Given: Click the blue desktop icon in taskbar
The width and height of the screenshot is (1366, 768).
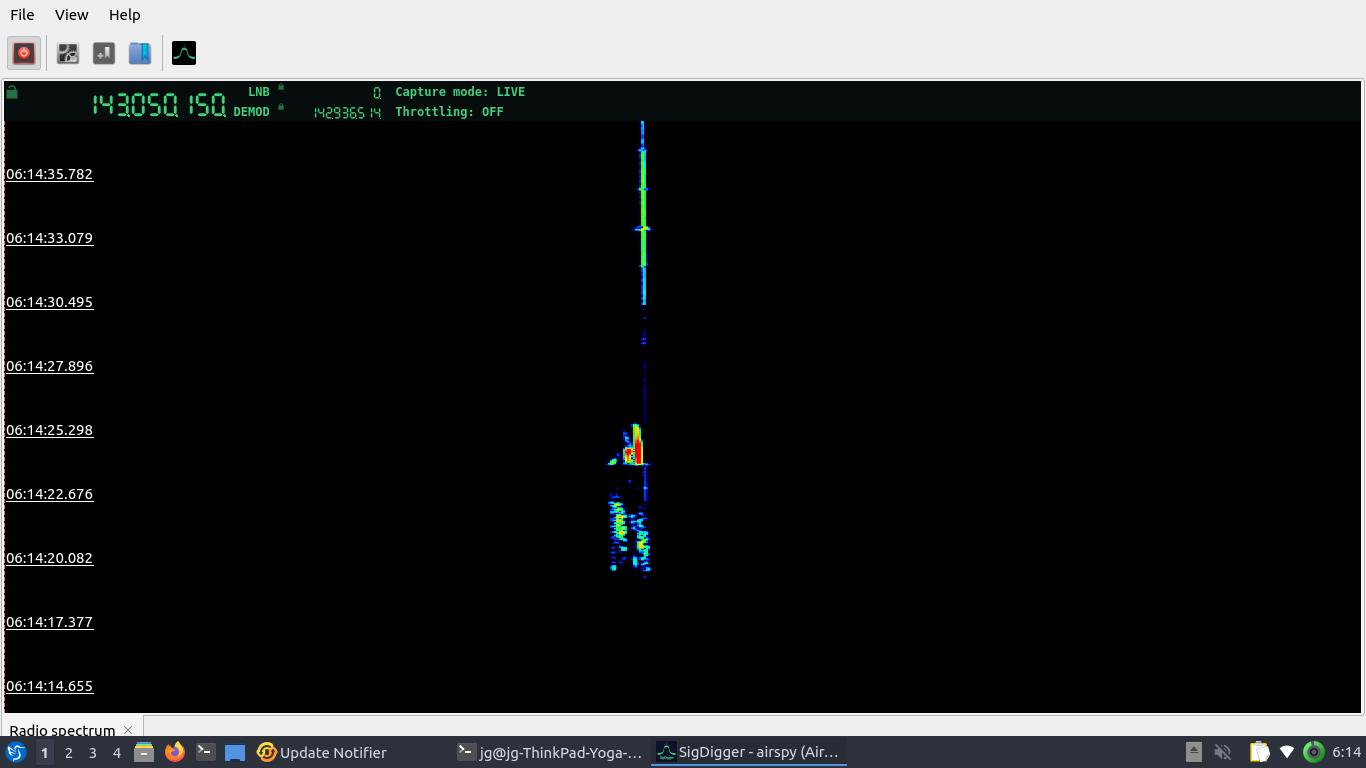Looking at the screenshot, I should 235,753.
